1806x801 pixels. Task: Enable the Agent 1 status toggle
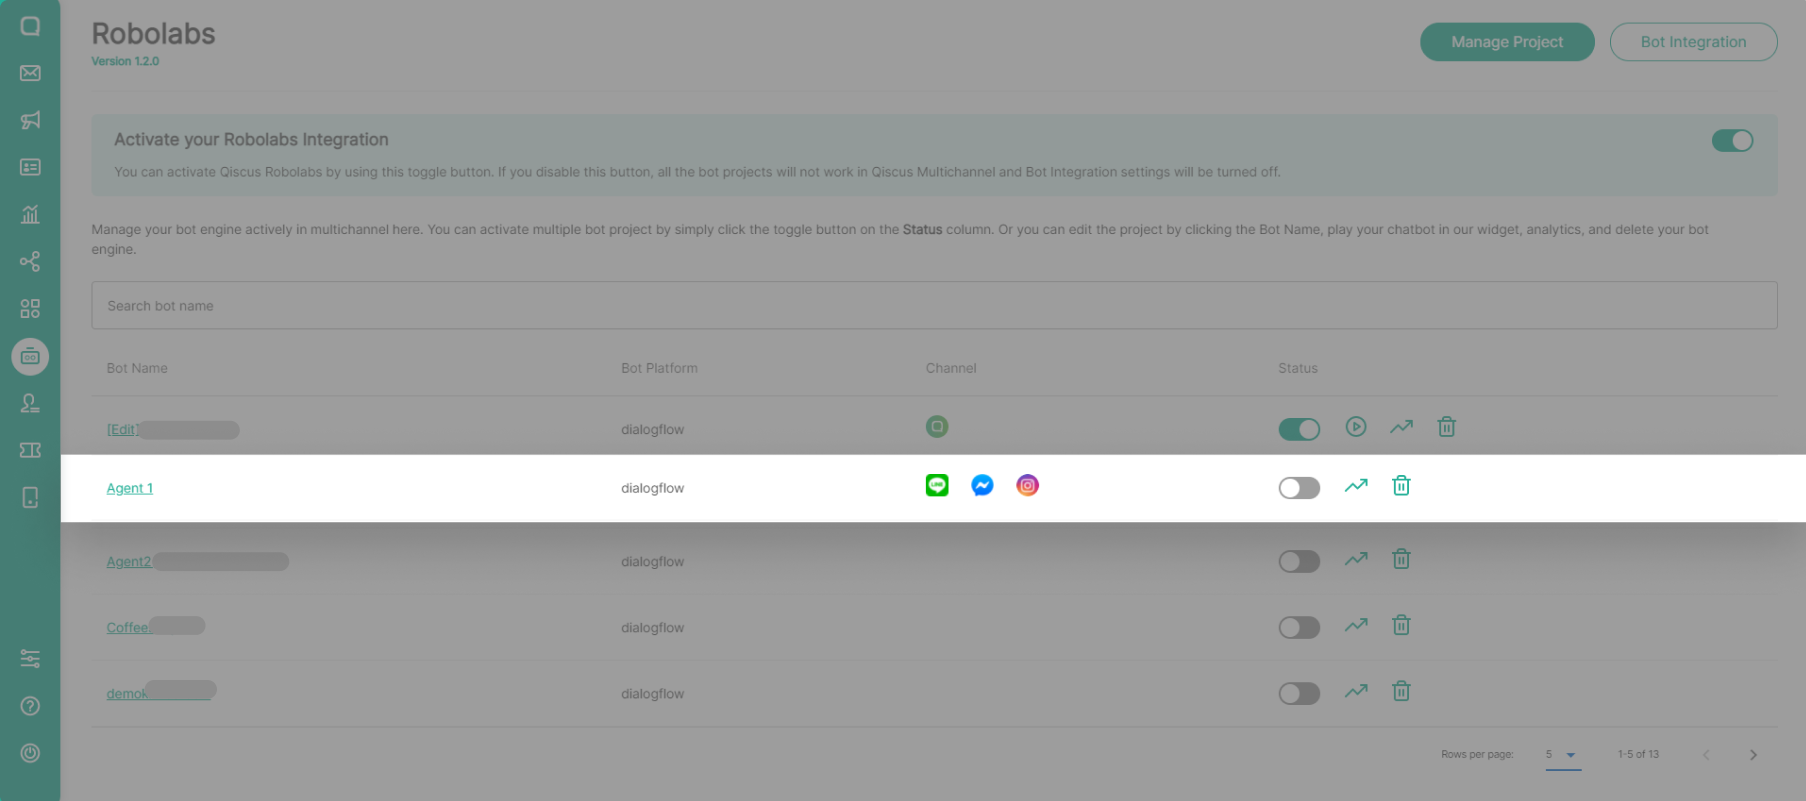(1299, 488)
